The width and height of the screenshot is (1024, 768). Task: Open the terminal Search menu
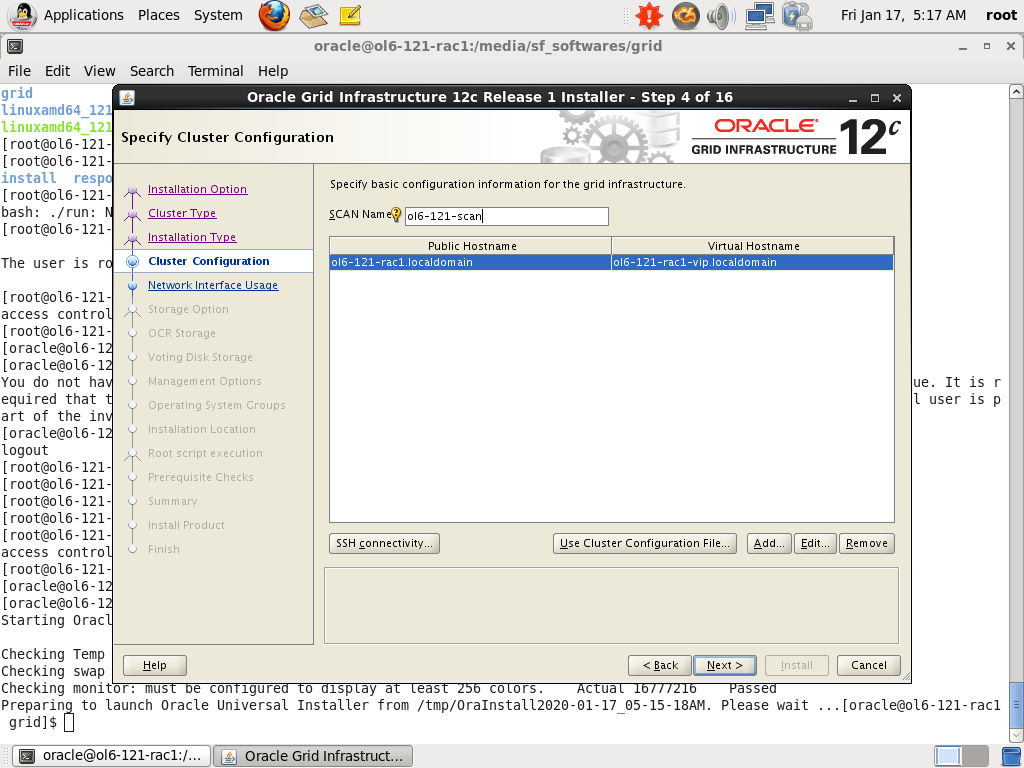[152, 71]
